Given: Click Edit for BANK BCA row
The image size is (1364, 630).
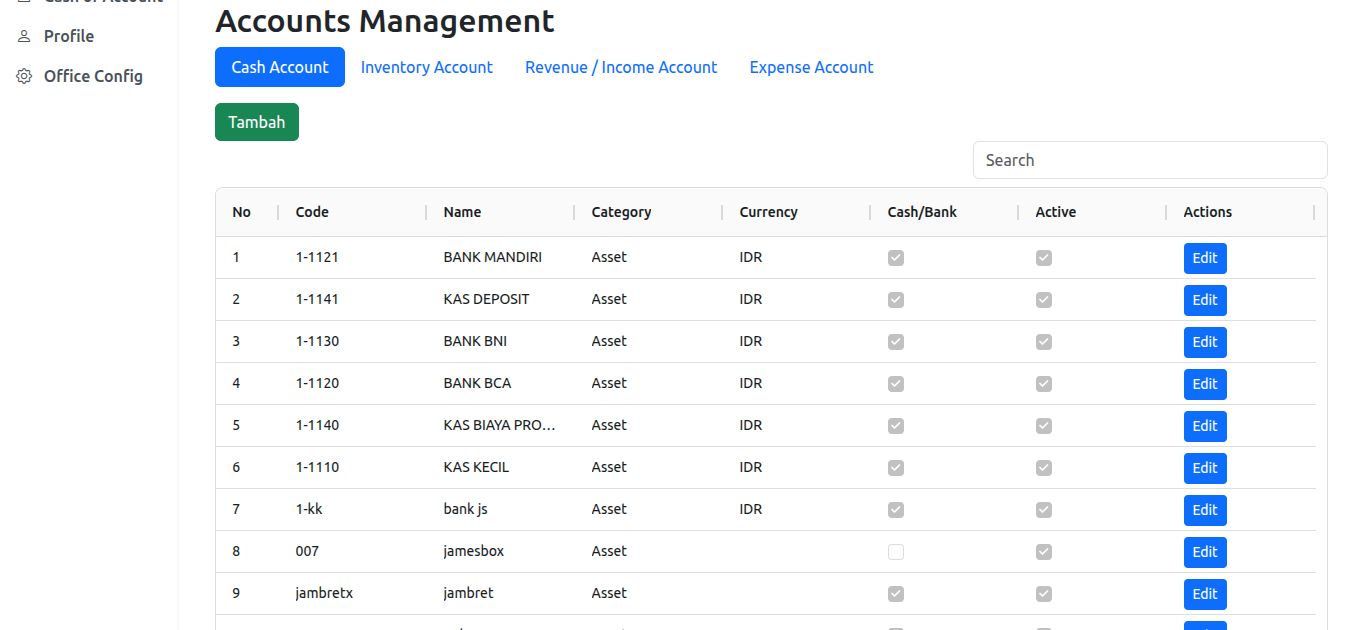Looking at the screenshot, I should pos(1205,384).
